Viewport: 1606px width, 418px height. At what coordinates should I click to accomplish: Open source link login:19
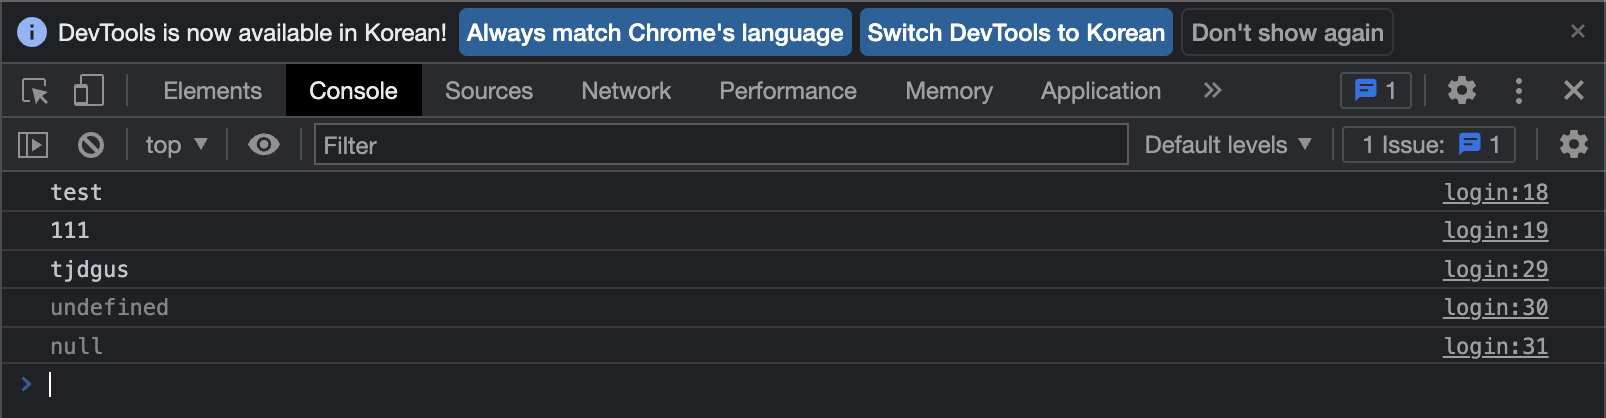(1495, 230)
